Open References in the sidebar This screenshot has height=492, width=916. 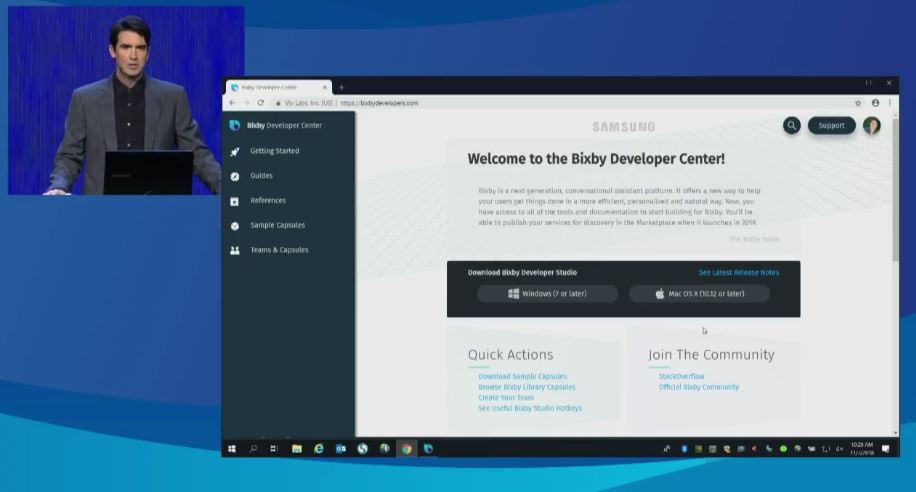click(268, 200)
